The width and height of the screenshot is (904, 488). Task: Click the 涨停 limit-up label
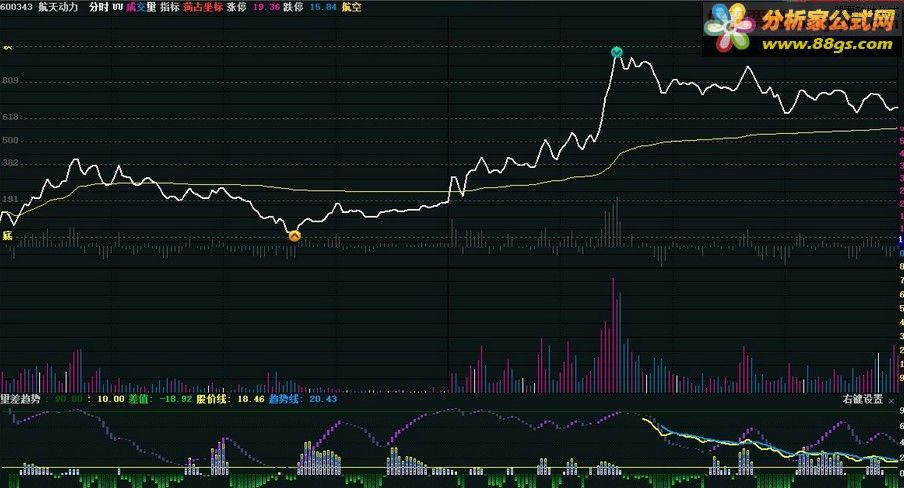(236, 7)
